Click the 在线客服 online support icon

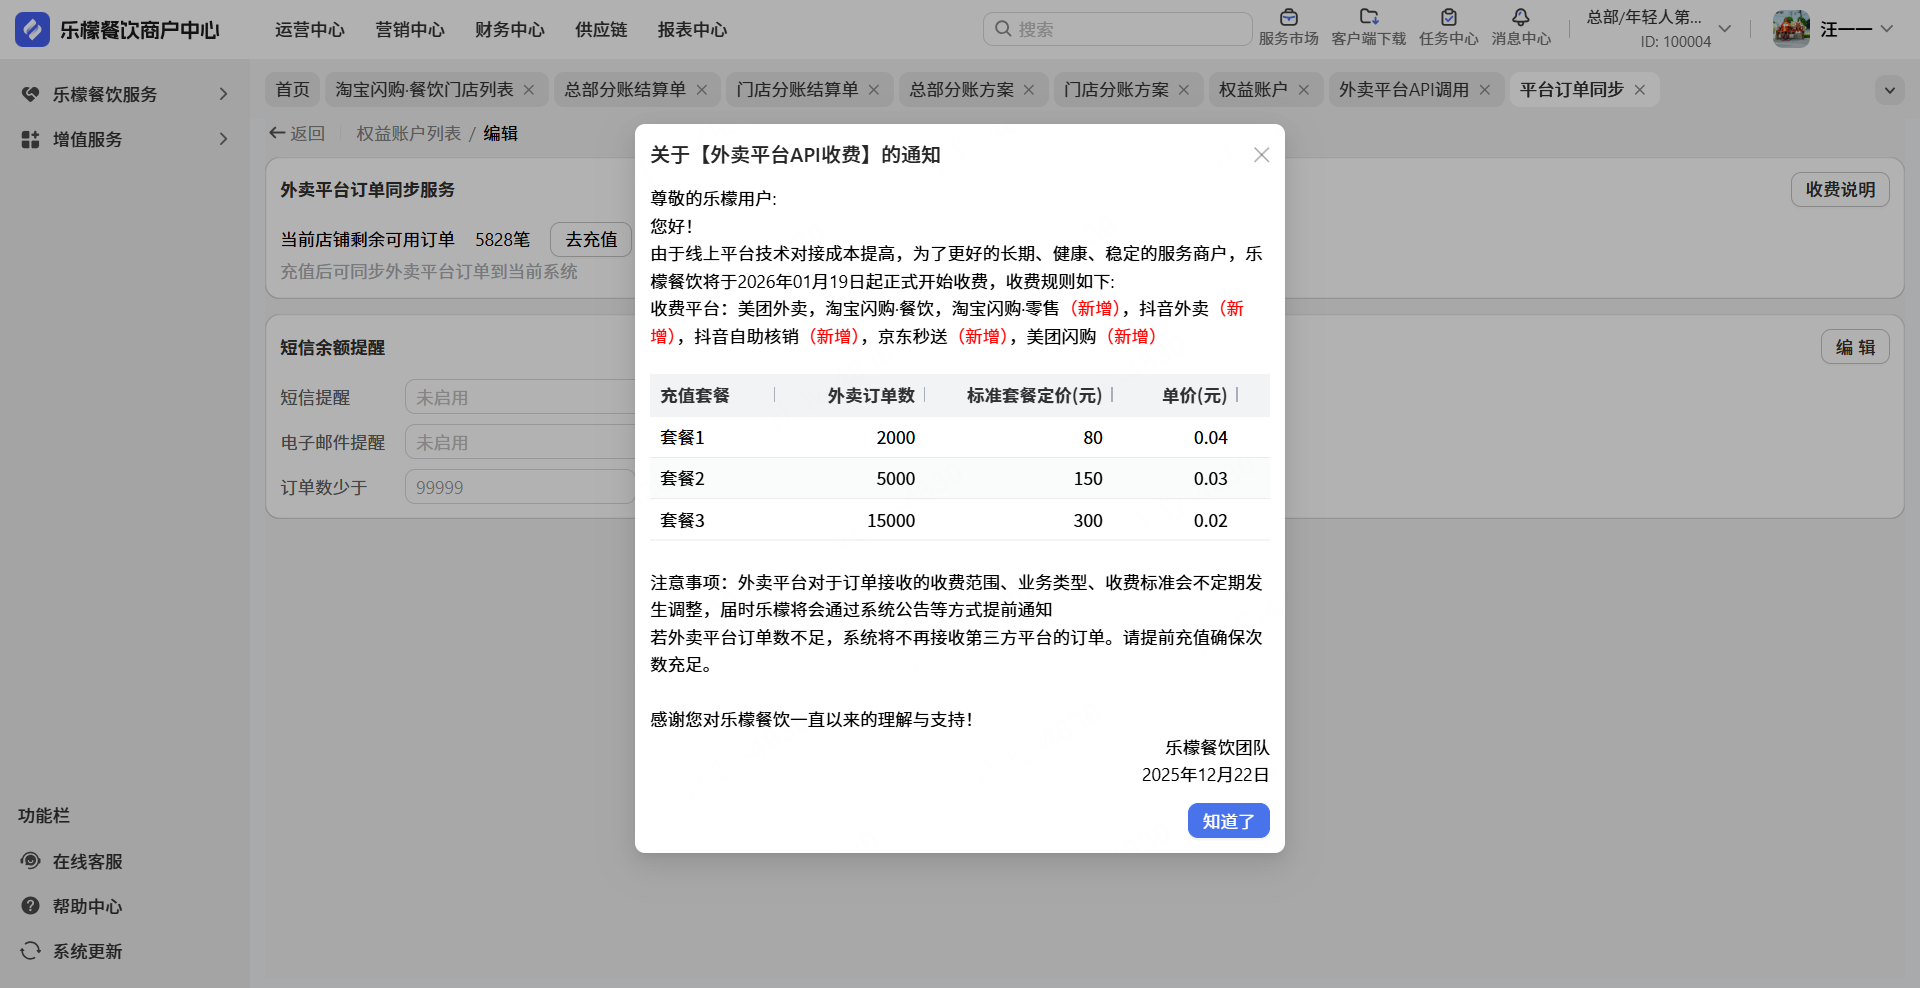(x=31, y=861)
